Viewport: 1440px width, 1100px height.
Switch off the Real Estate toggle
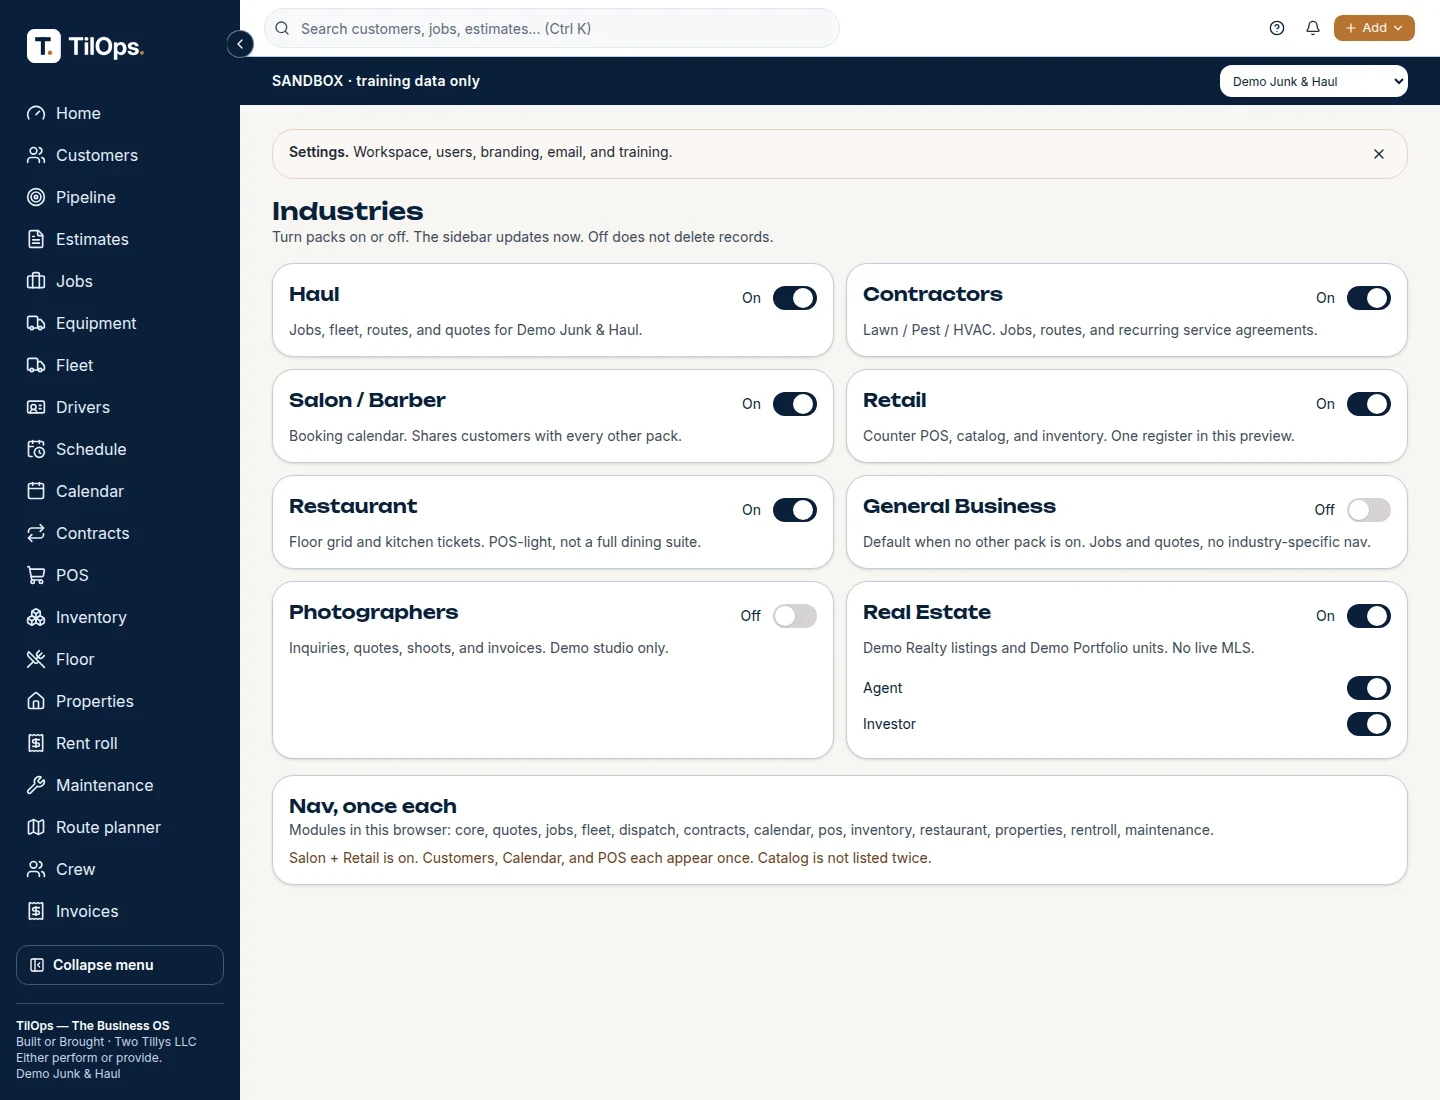pos(1369,616)
